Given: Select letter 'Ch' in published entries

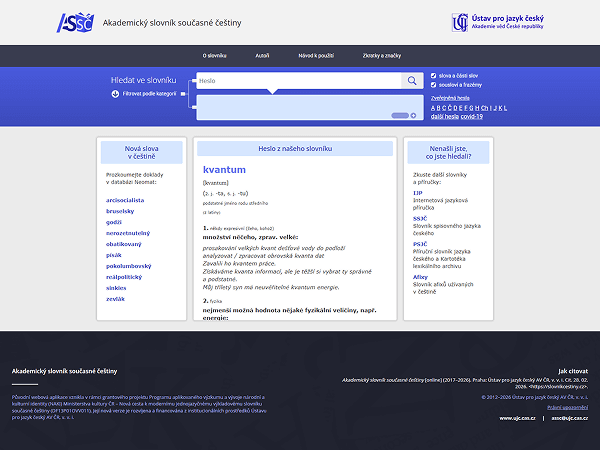Looking at the screenshot, I should coord(484,108).
